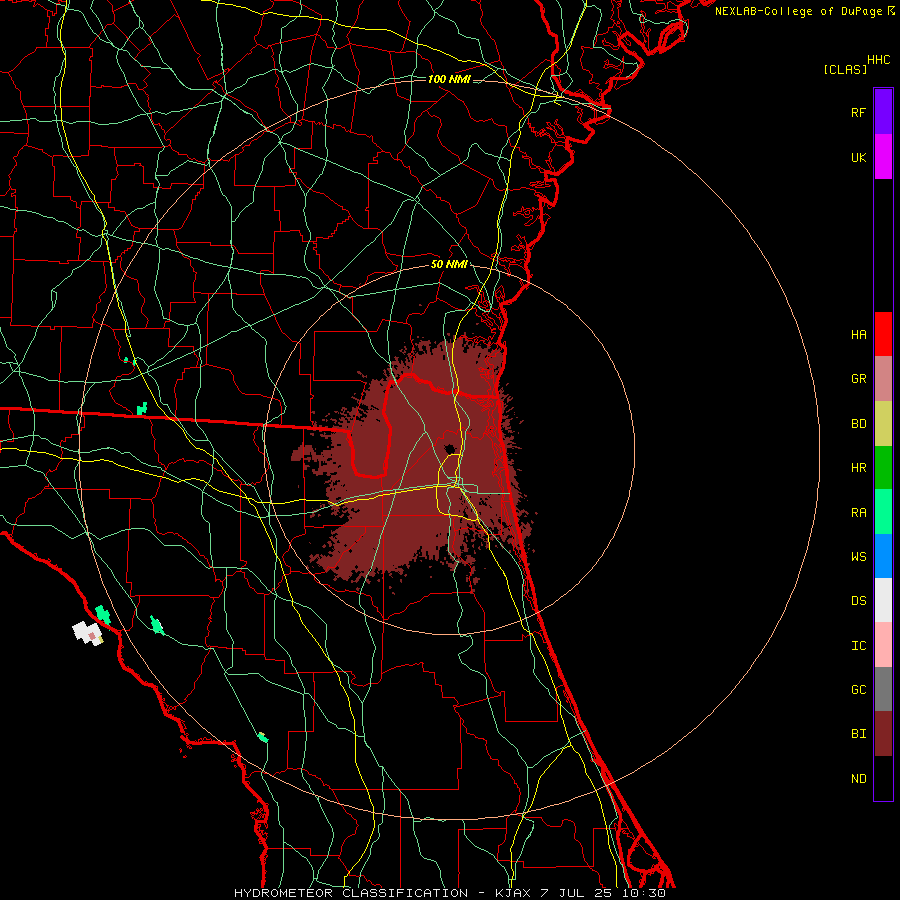The image size is (900, 900).
Task: Click the ND black legend swatch
Action: click(x=883, y=778)
